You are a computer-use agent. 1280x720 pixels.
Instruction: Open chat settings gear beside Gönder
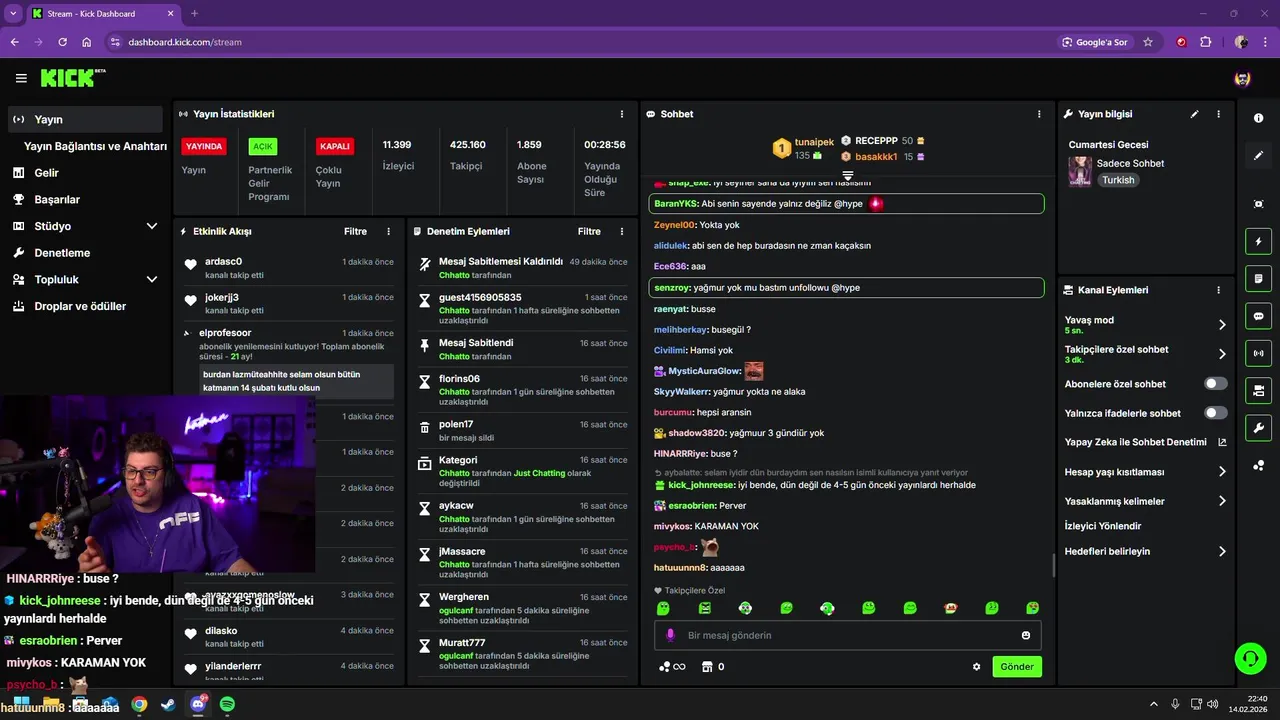pos(977,667)
